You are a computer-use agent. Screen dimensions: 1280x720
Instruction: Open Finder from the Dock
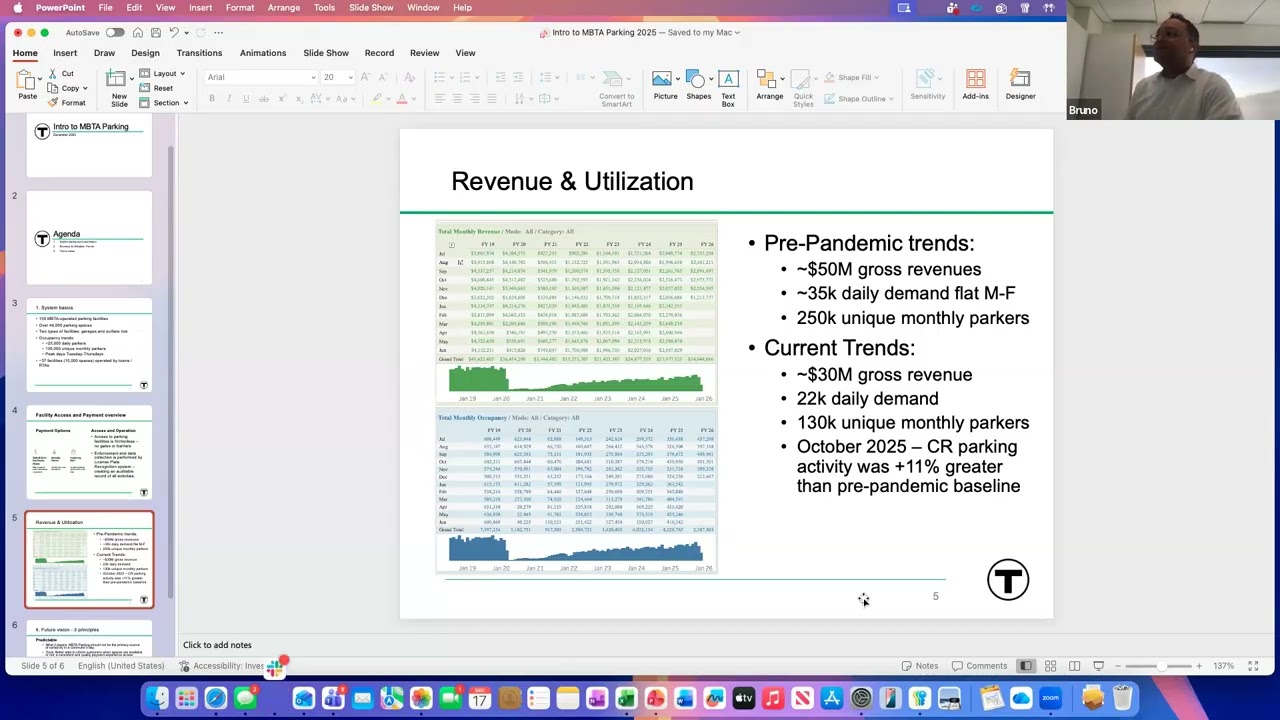pos(157,698)
